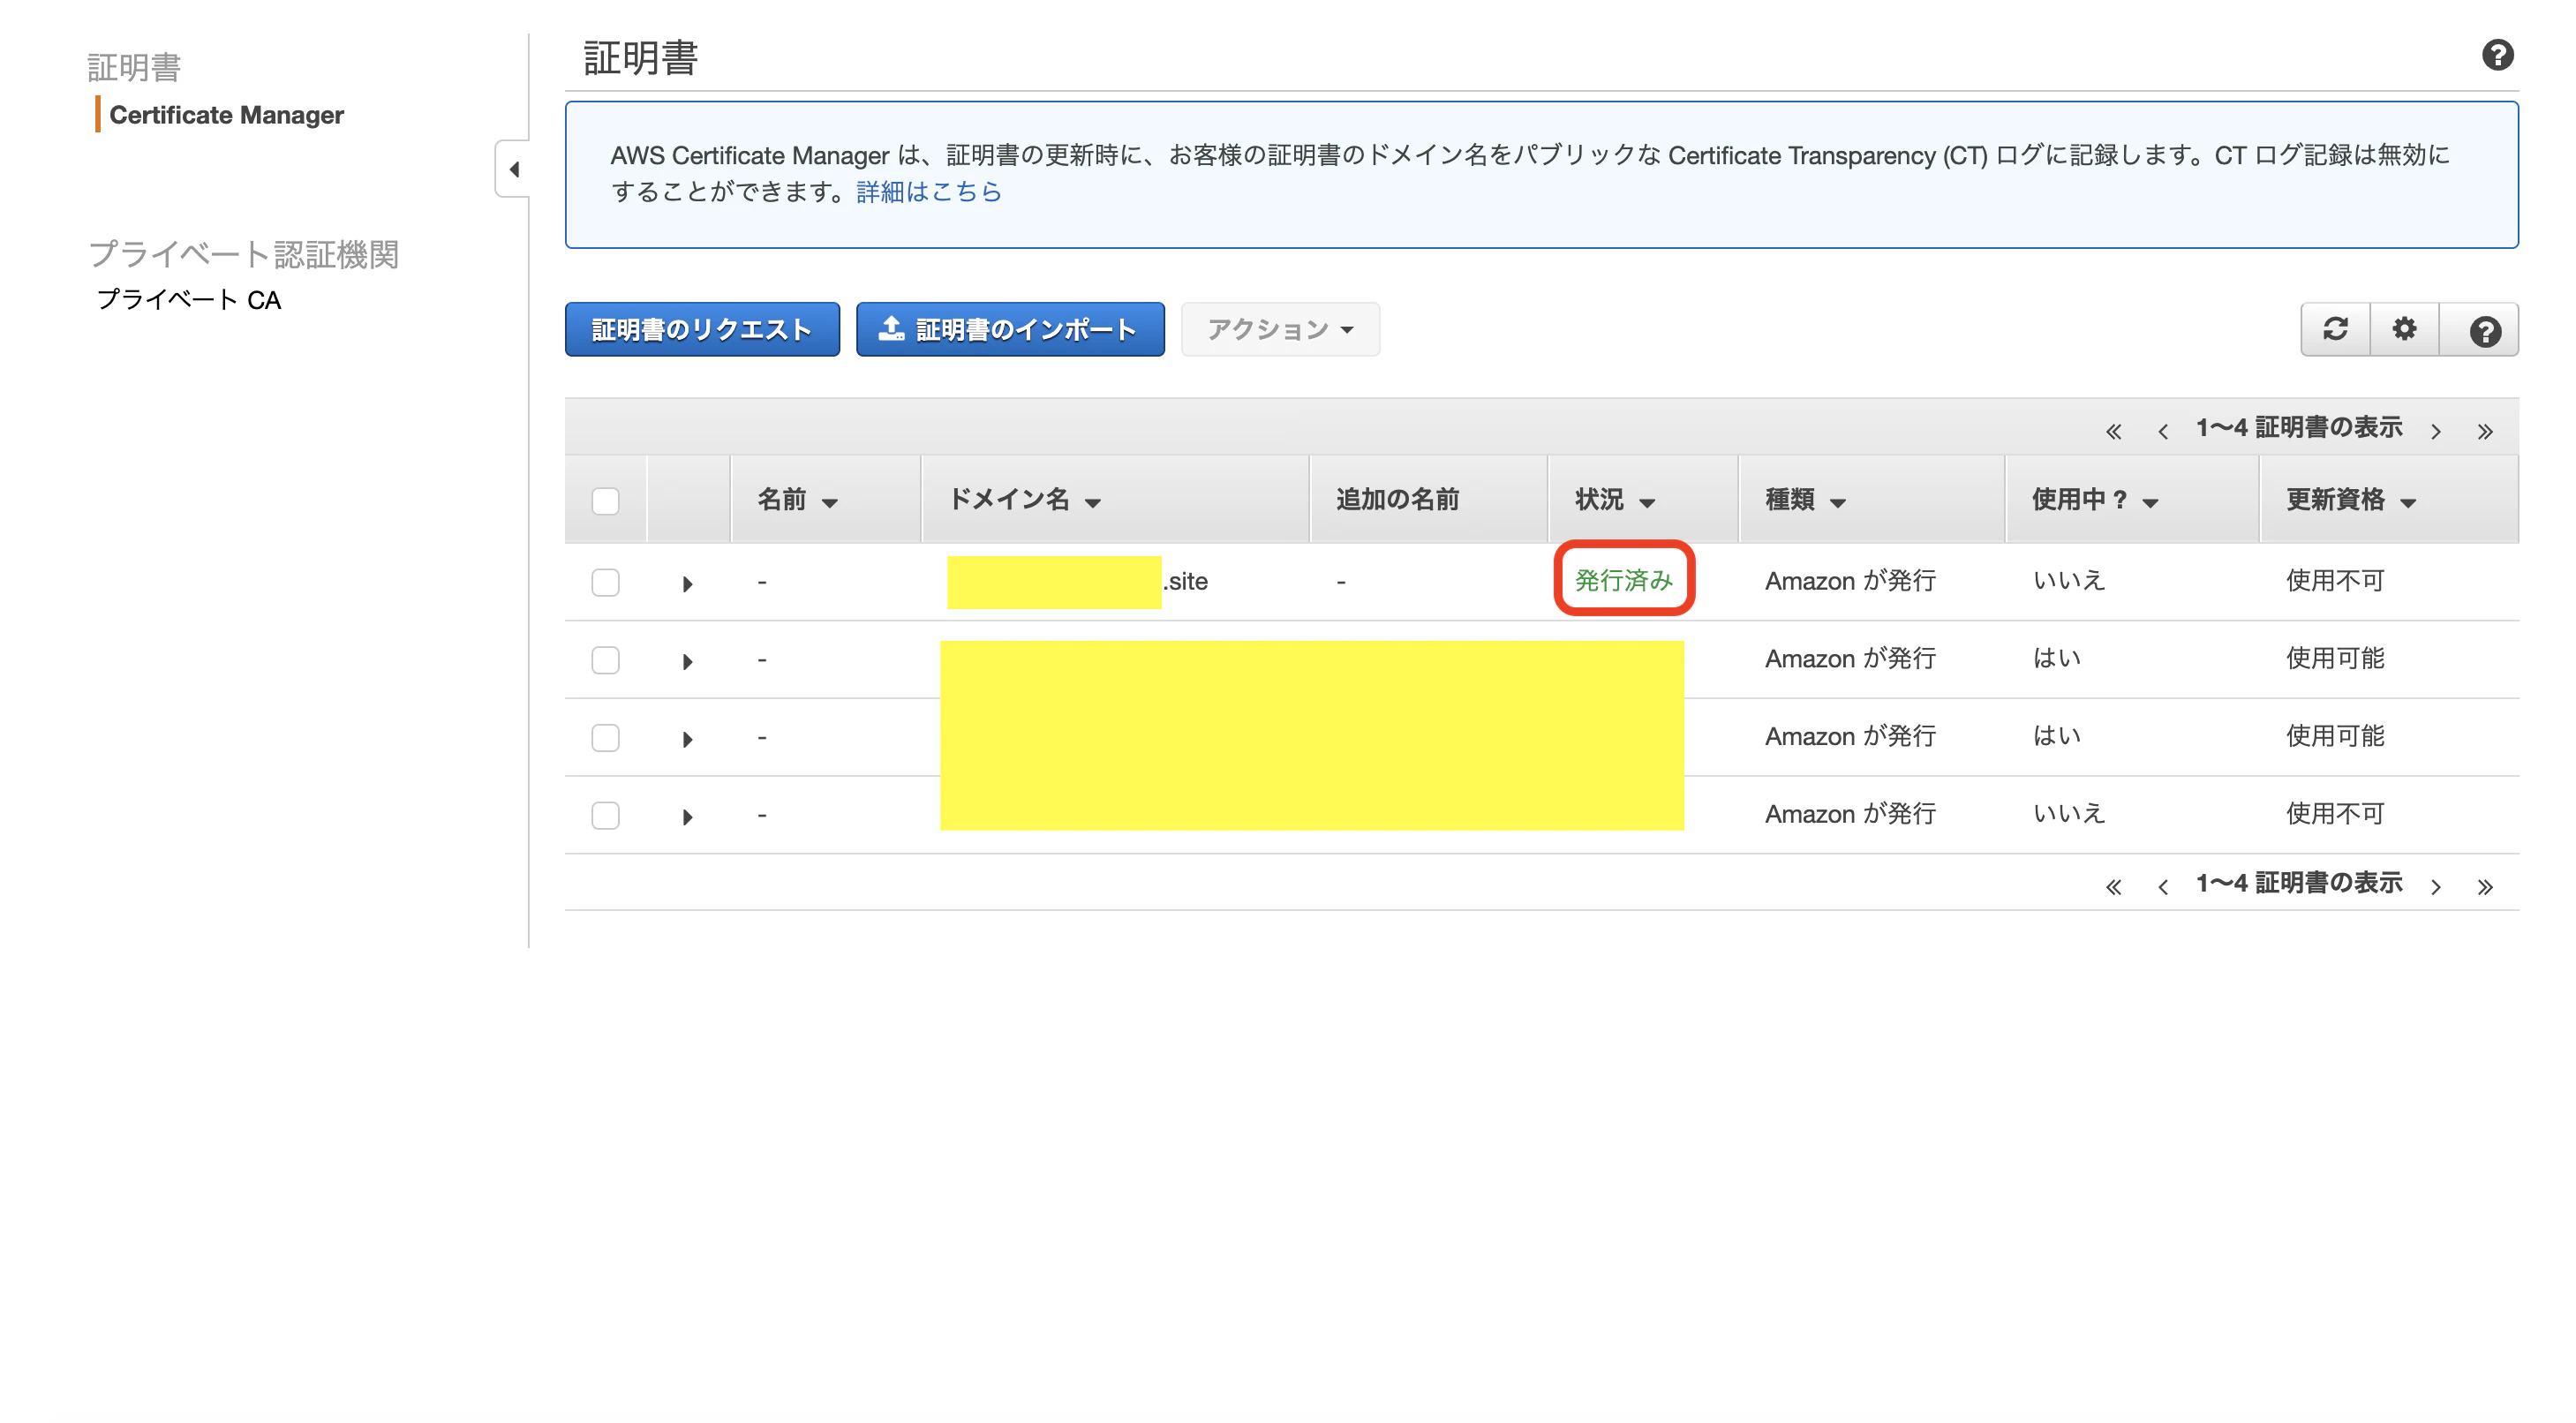The width and height of the screenshot is (2576, 1423).
Task: Click いいえ in the .site row
Action: pos(2069,580)
